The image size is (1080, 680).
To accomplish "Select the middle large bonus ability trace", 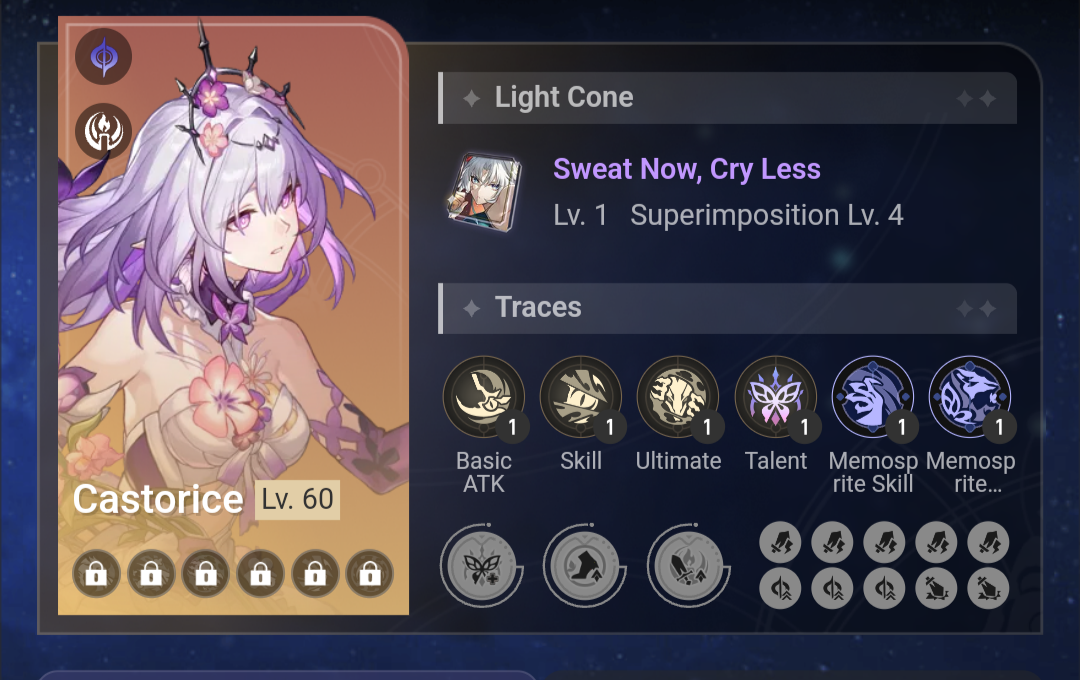I will (585, 566).
